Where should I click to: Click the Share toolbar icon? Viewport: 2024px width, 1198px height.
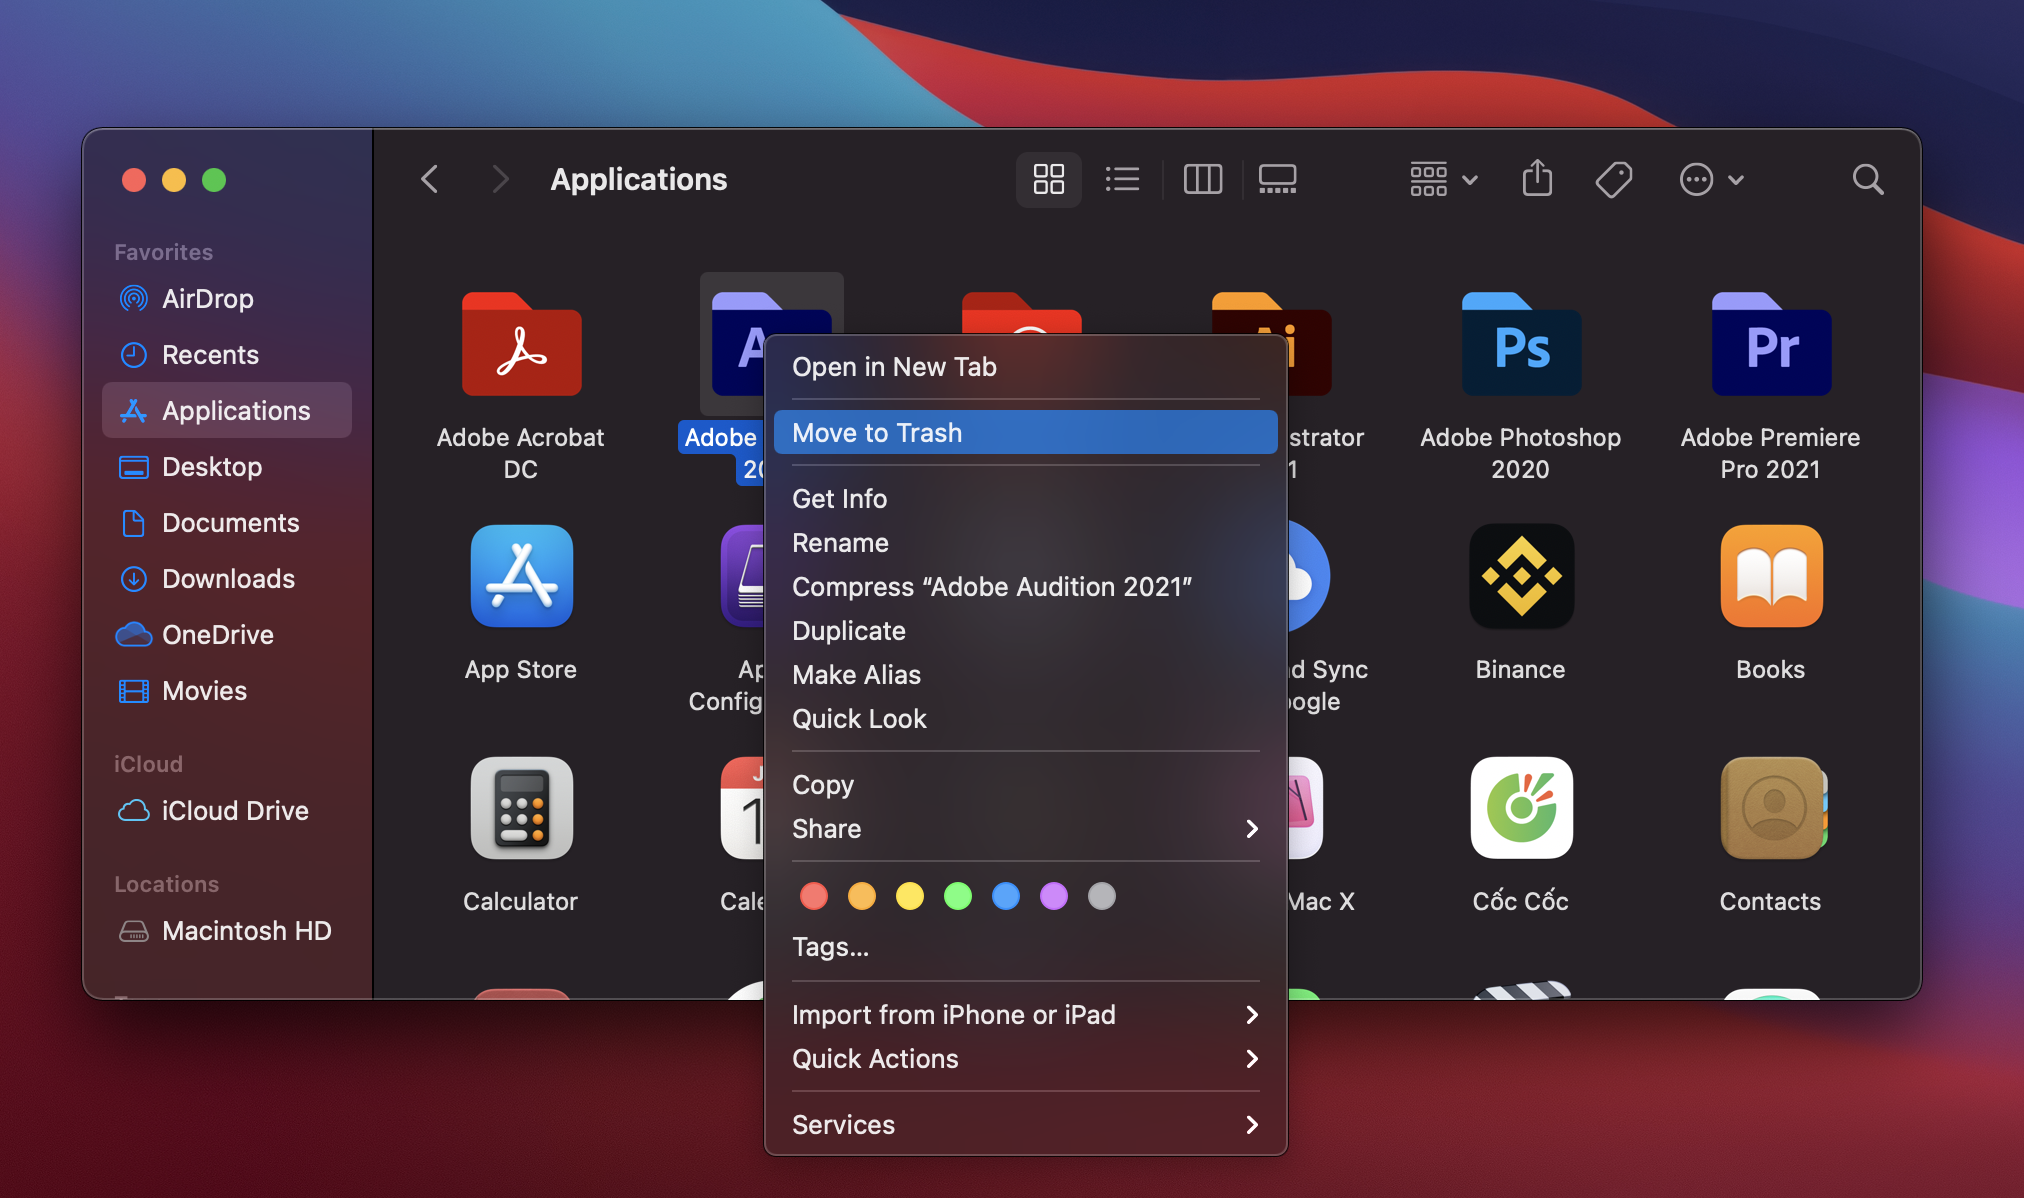[x=1537, y=180]
